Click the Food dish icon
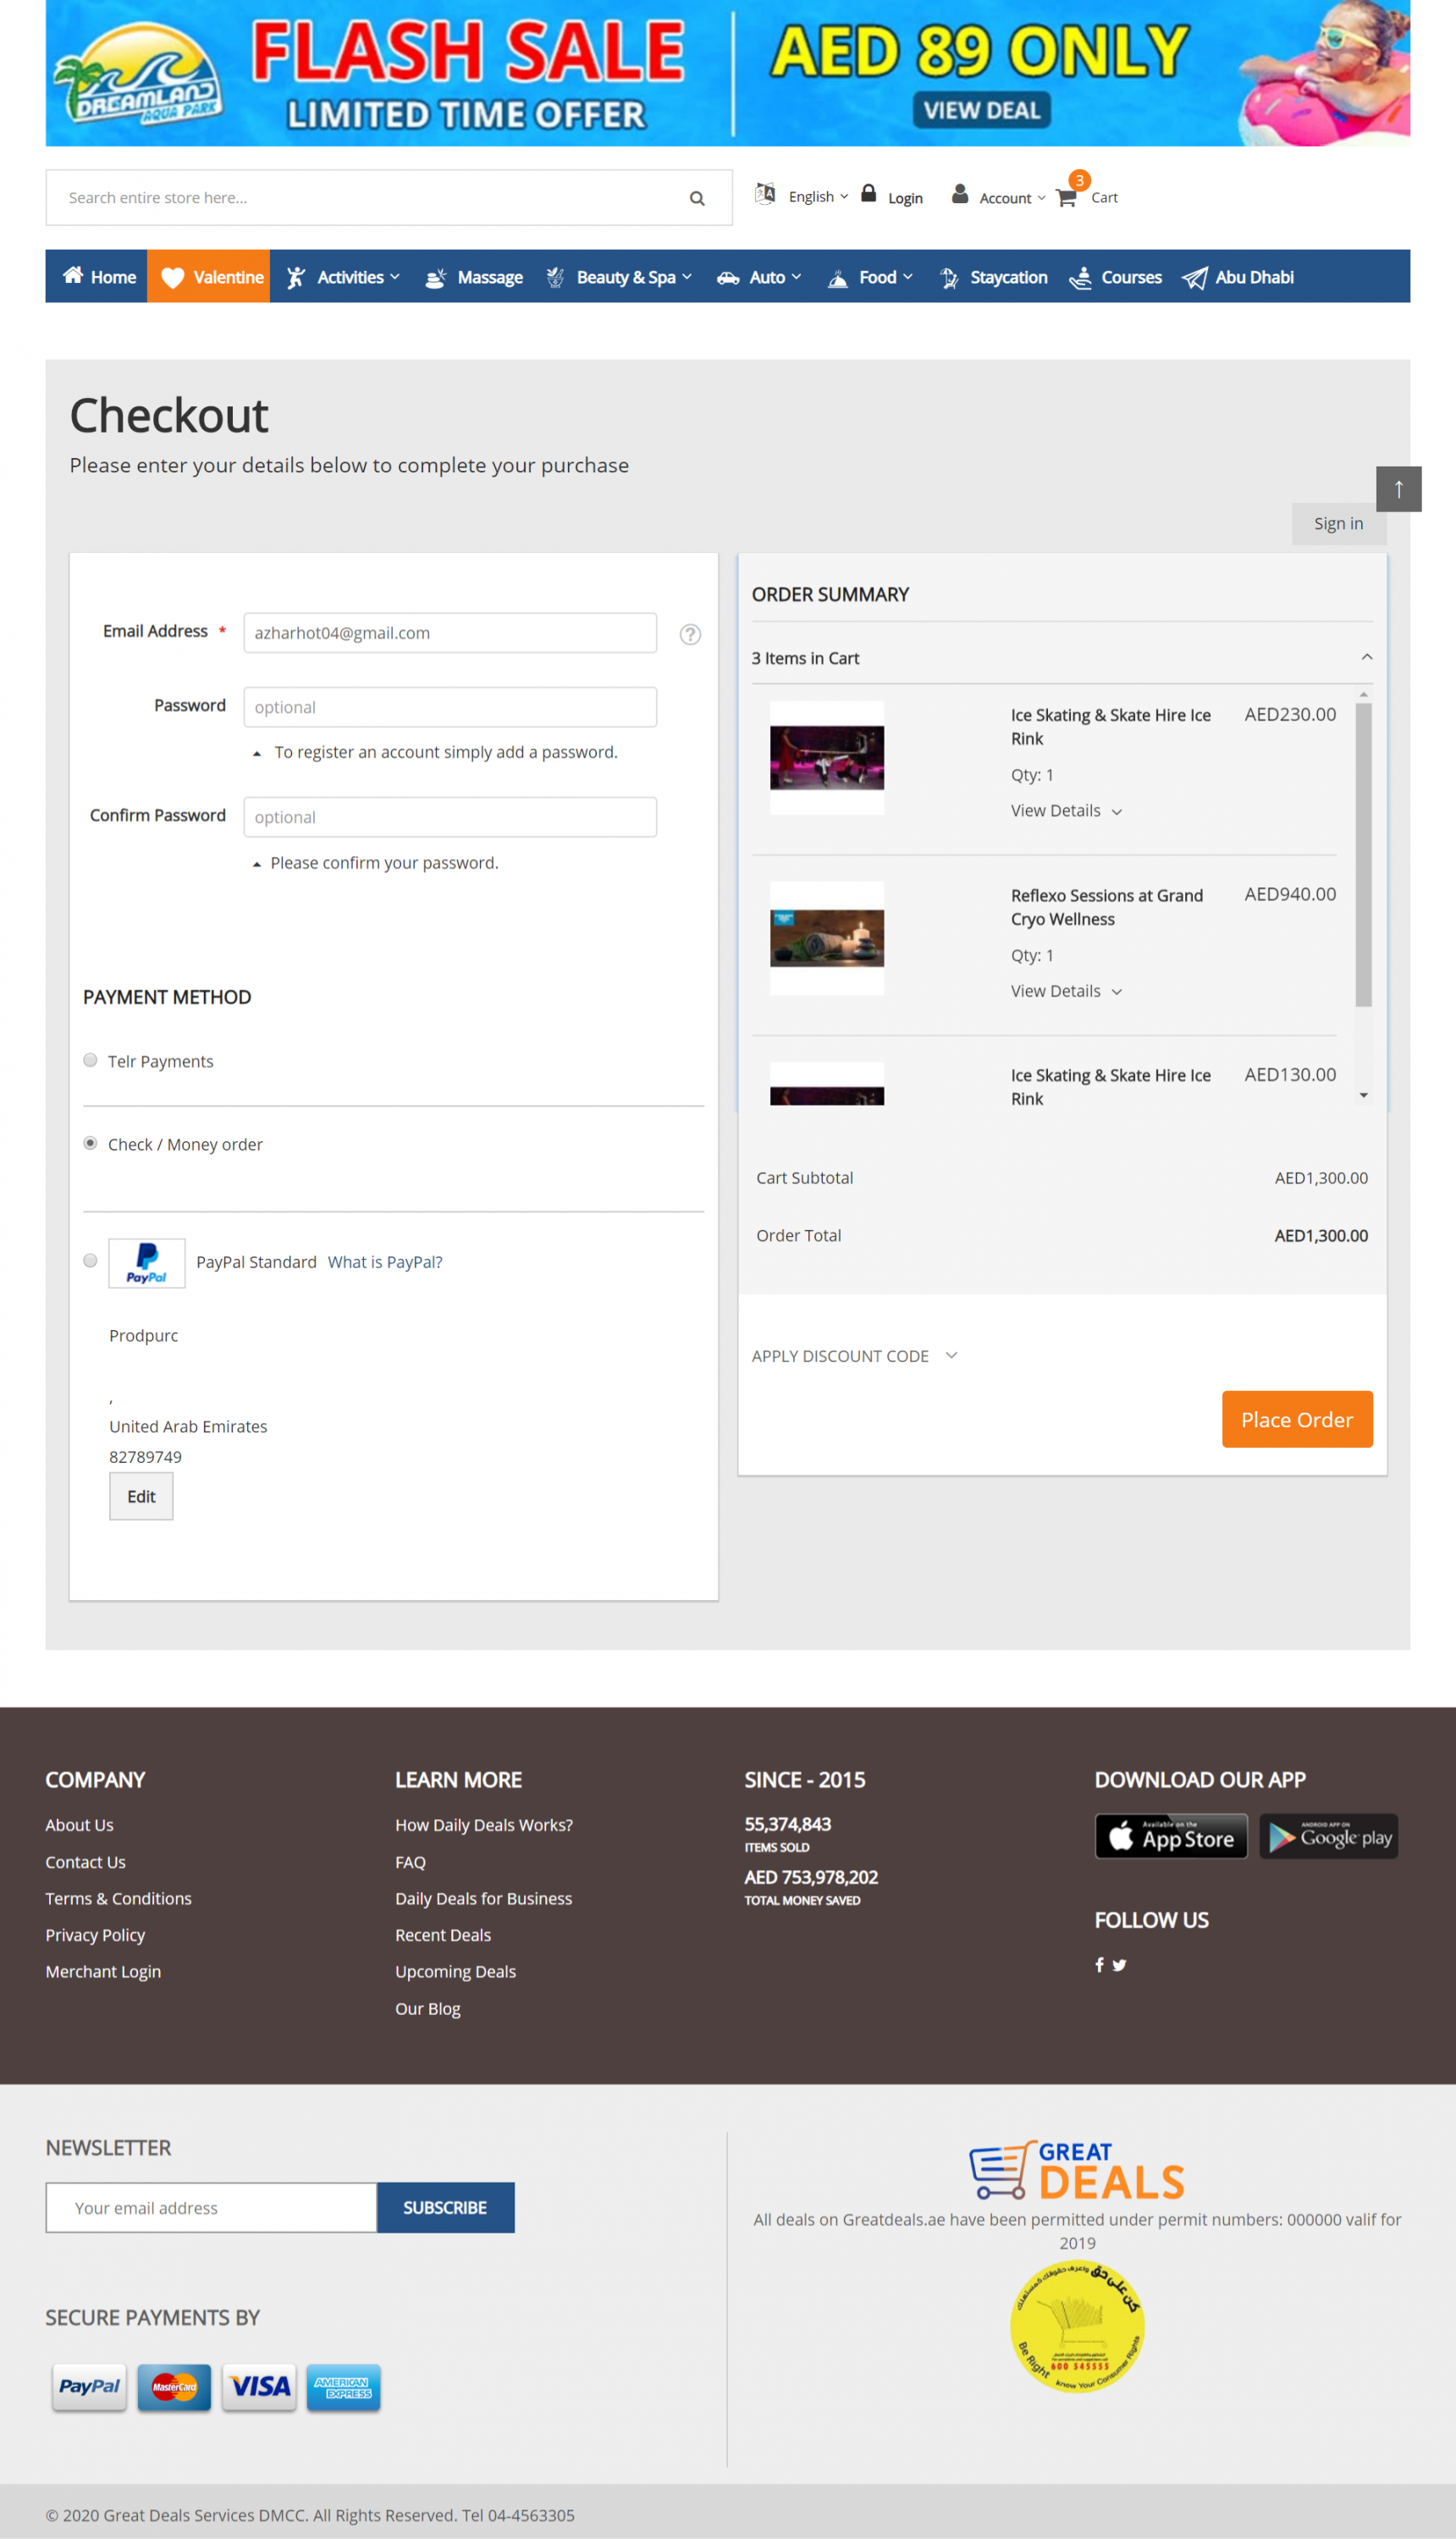1456x2539 pixels. click(x=838, y=278)
